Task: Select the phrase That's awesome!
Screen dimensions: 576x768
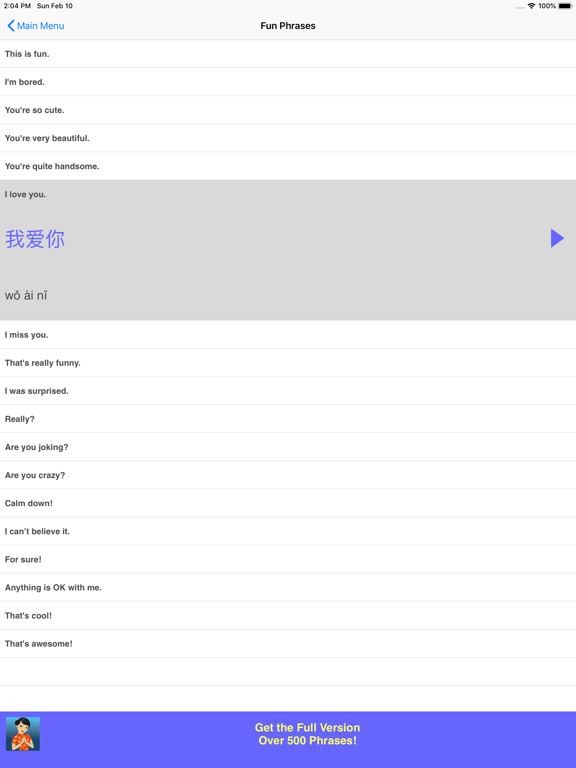Action: 288,644
